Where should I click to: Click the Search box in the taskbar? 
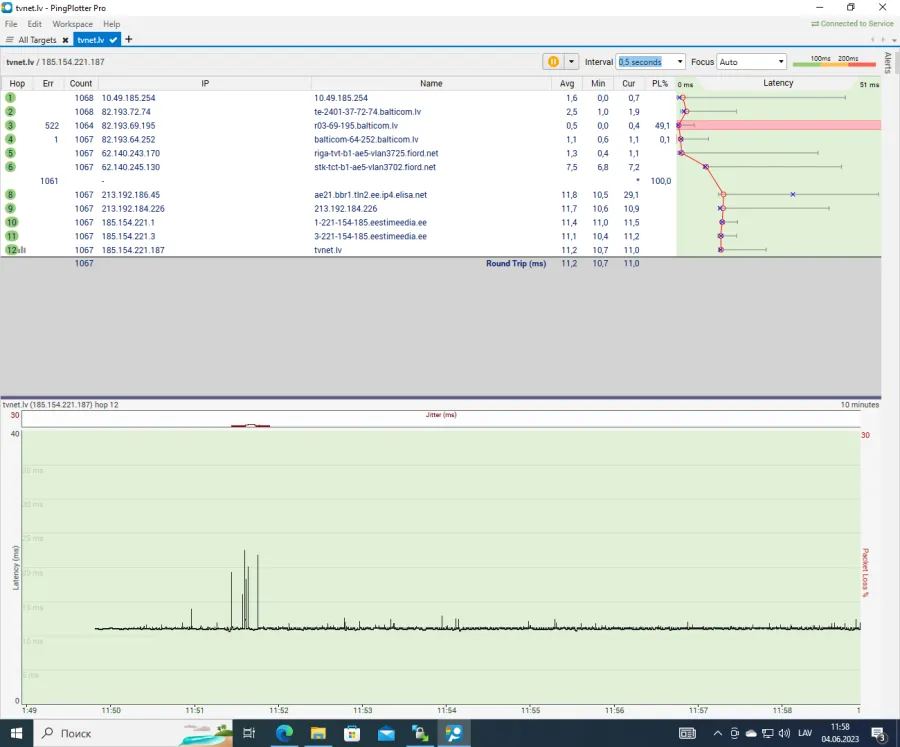[x=133, y=733]
